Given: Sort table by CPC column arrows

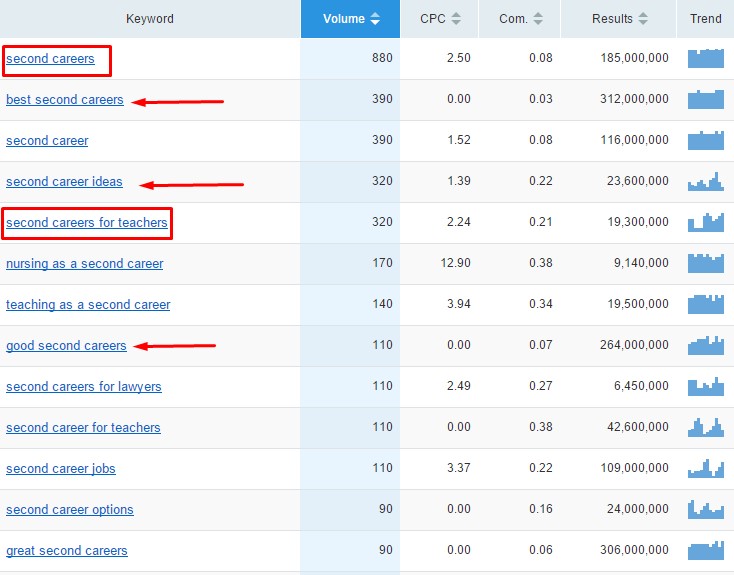Looking at the screenshot, I should pyautogui.click(x=456, y=19).
